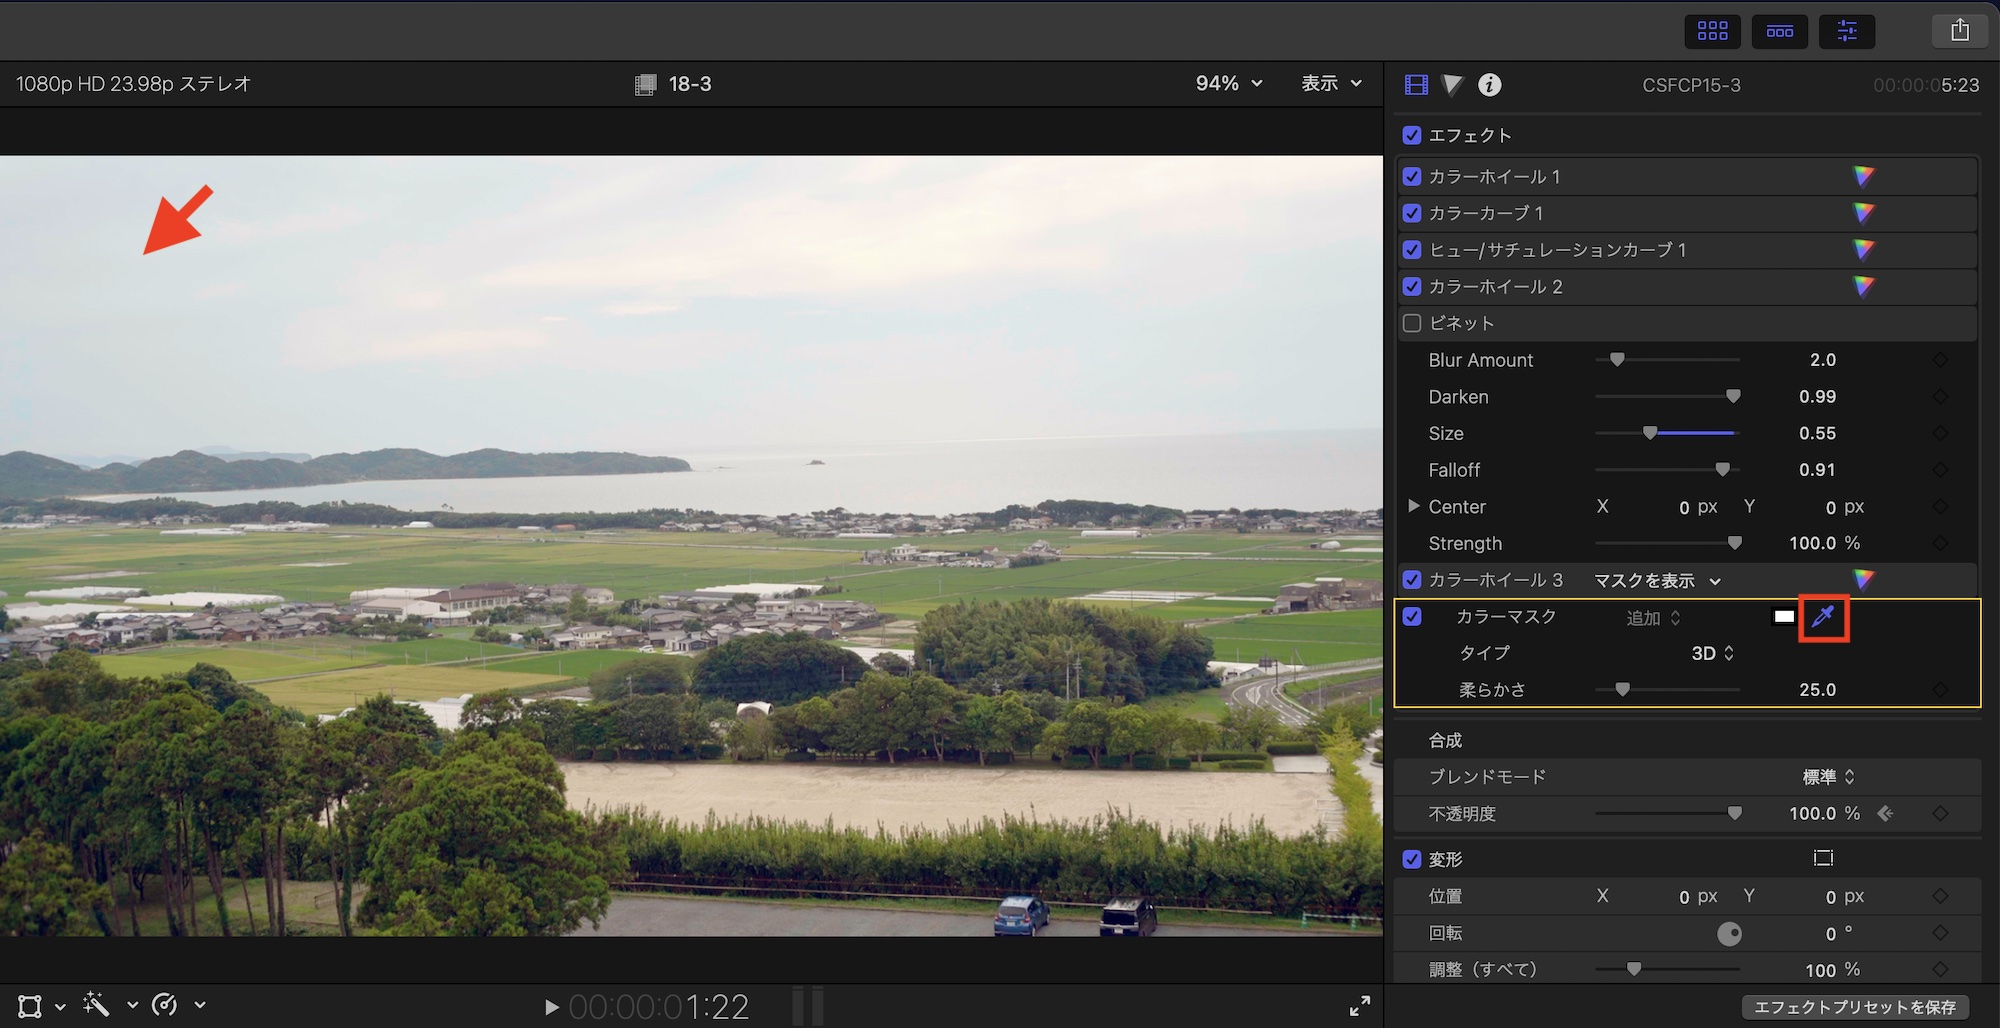Screen dimensions: 2000x1028
Task: Click the color mask eyedropper icon
Action: coord(1823,617)
